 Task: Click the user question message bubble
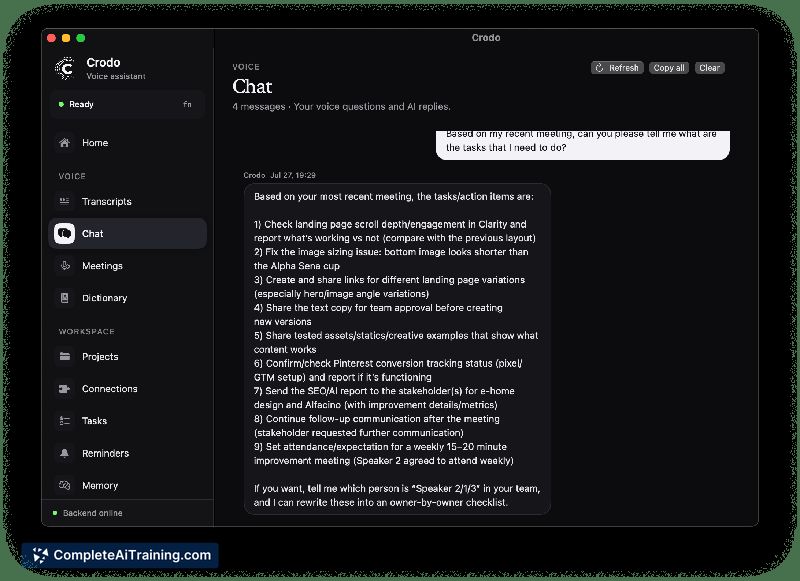point(583,144)
